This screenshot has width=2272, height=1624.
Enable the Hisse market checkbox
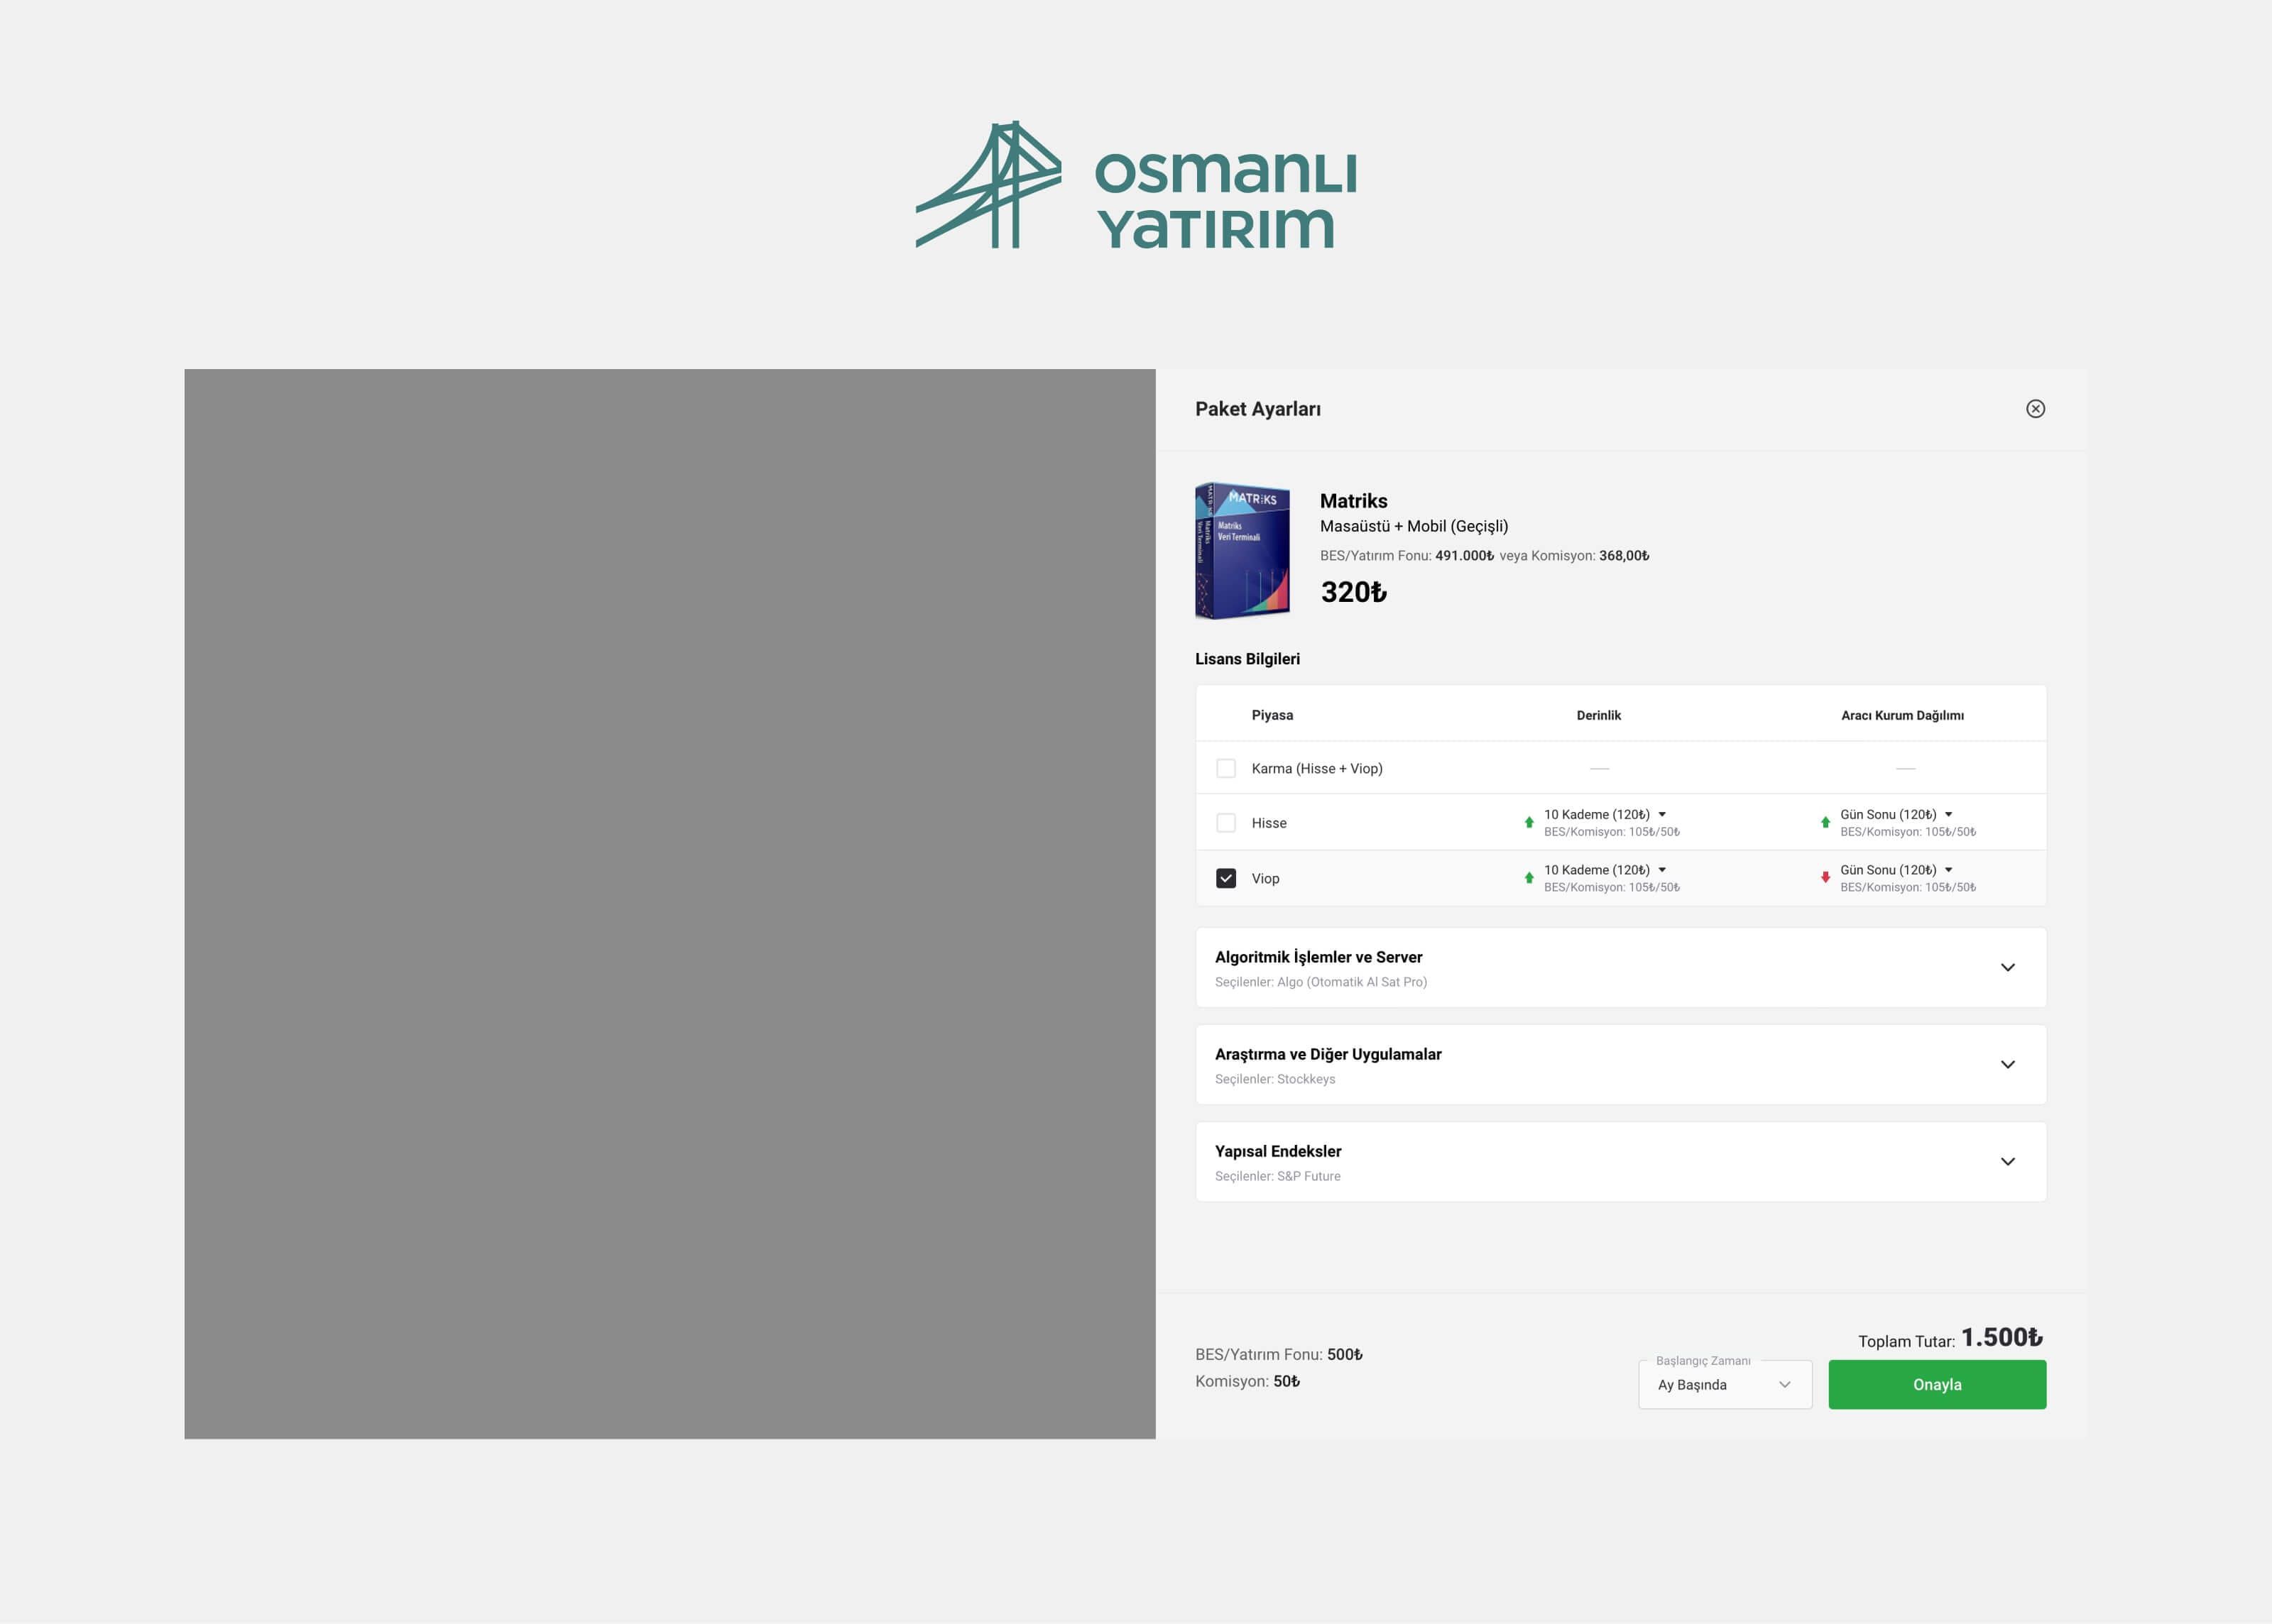tap(1225, 823)
